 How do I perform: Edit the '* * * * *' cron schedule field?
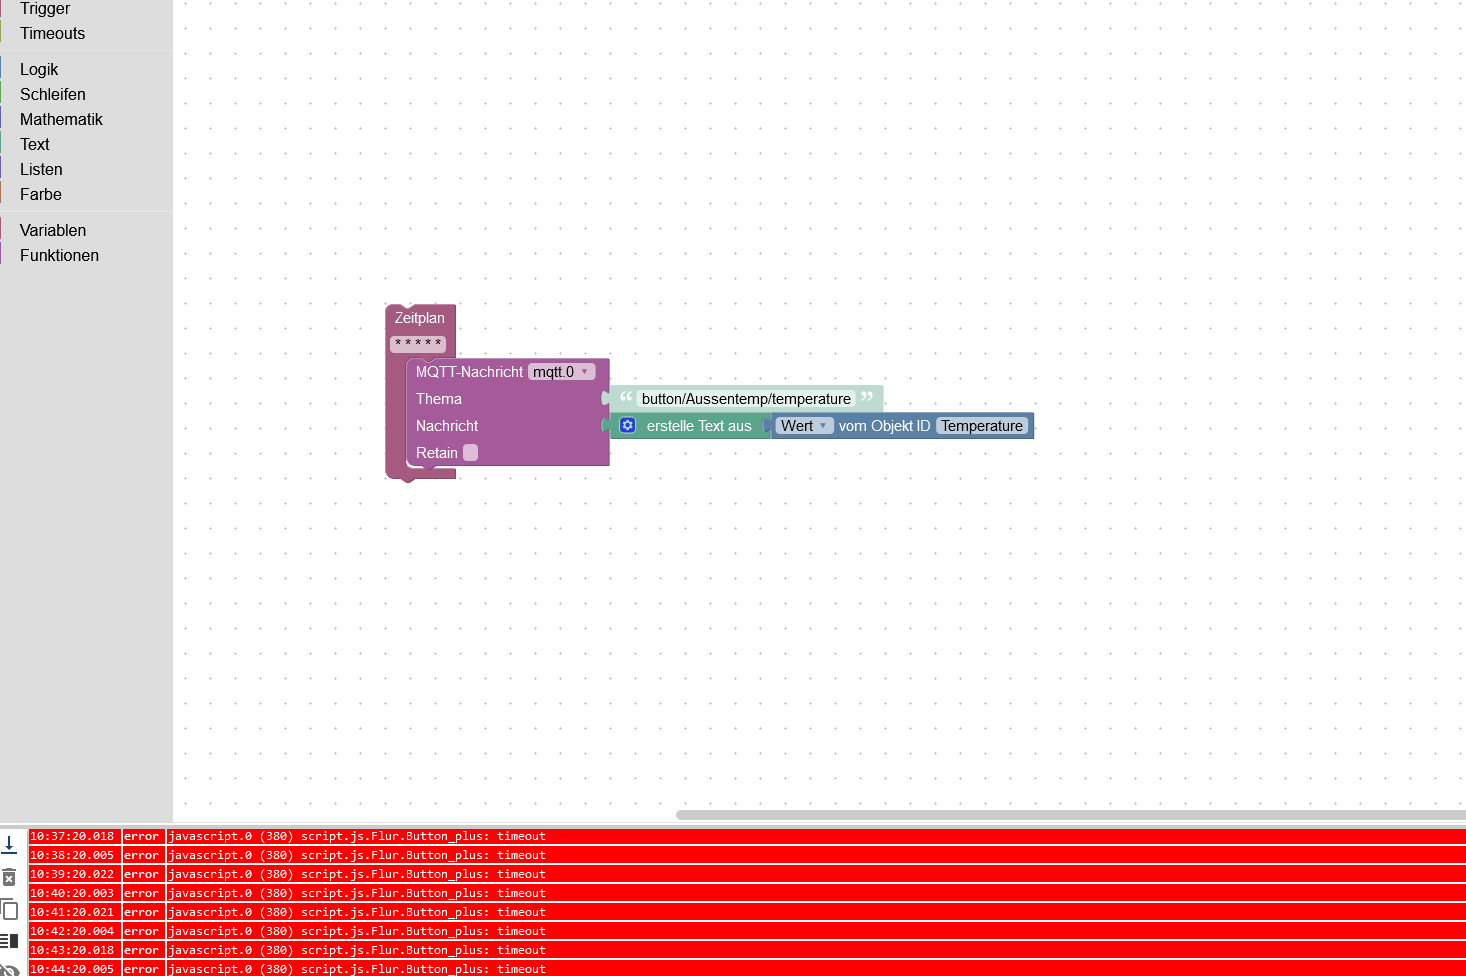pyautogui.click(x=418, y=343)
